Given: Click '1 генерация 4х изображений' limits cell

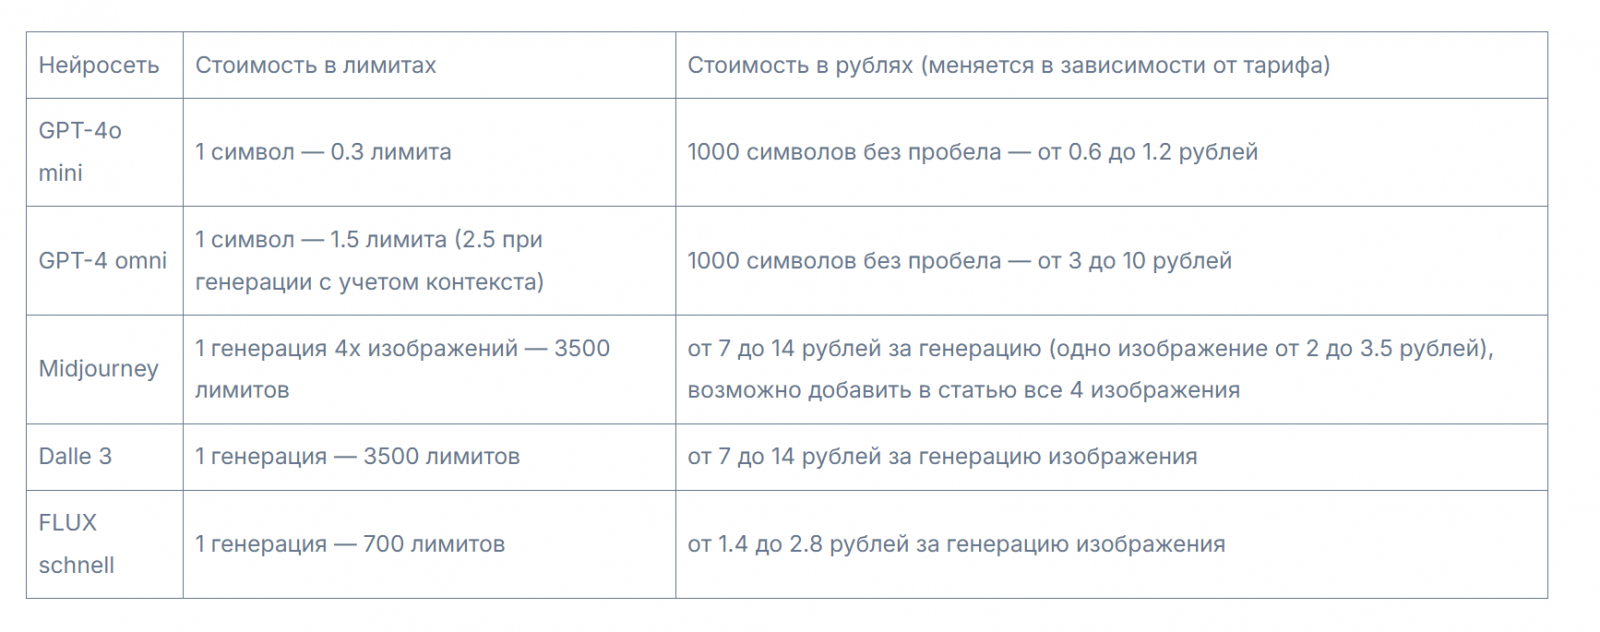Looking at the screenshot, I should point(402,349).
